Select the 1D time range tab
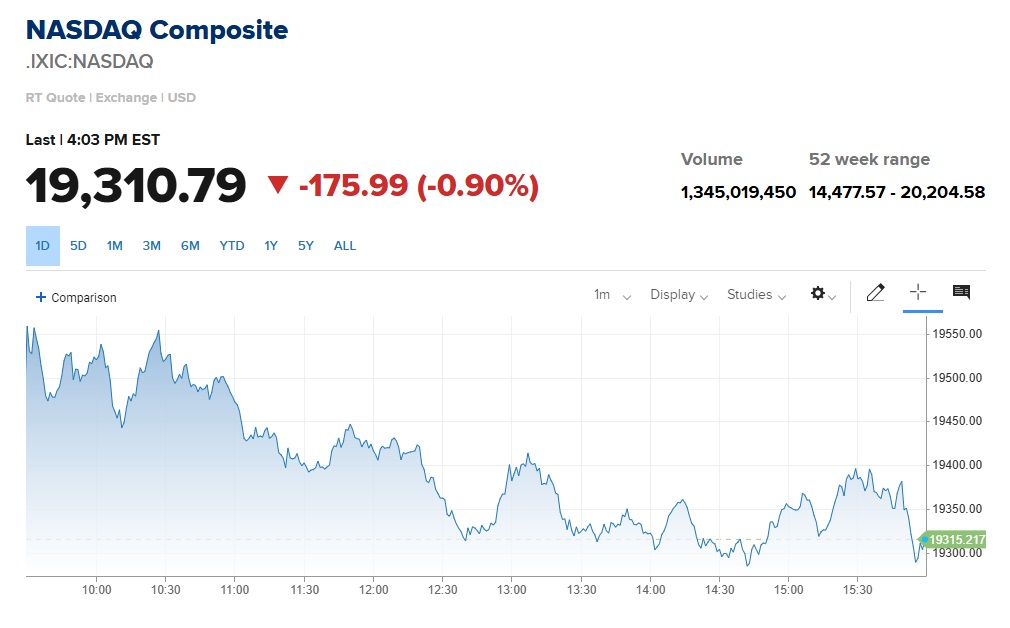The height and width of the screenshot is (628, 1010). (43, 246)
